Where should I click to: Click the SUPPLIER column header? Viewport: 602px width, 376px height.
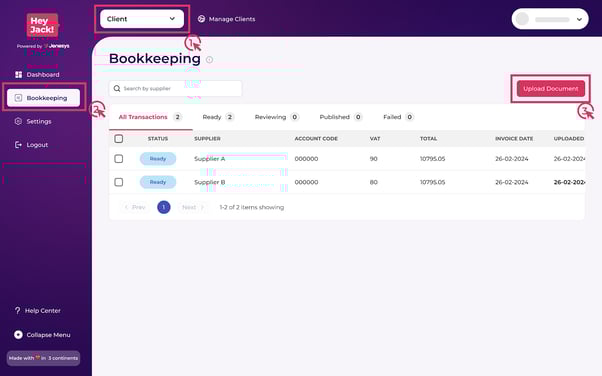[x=207, y=139]
